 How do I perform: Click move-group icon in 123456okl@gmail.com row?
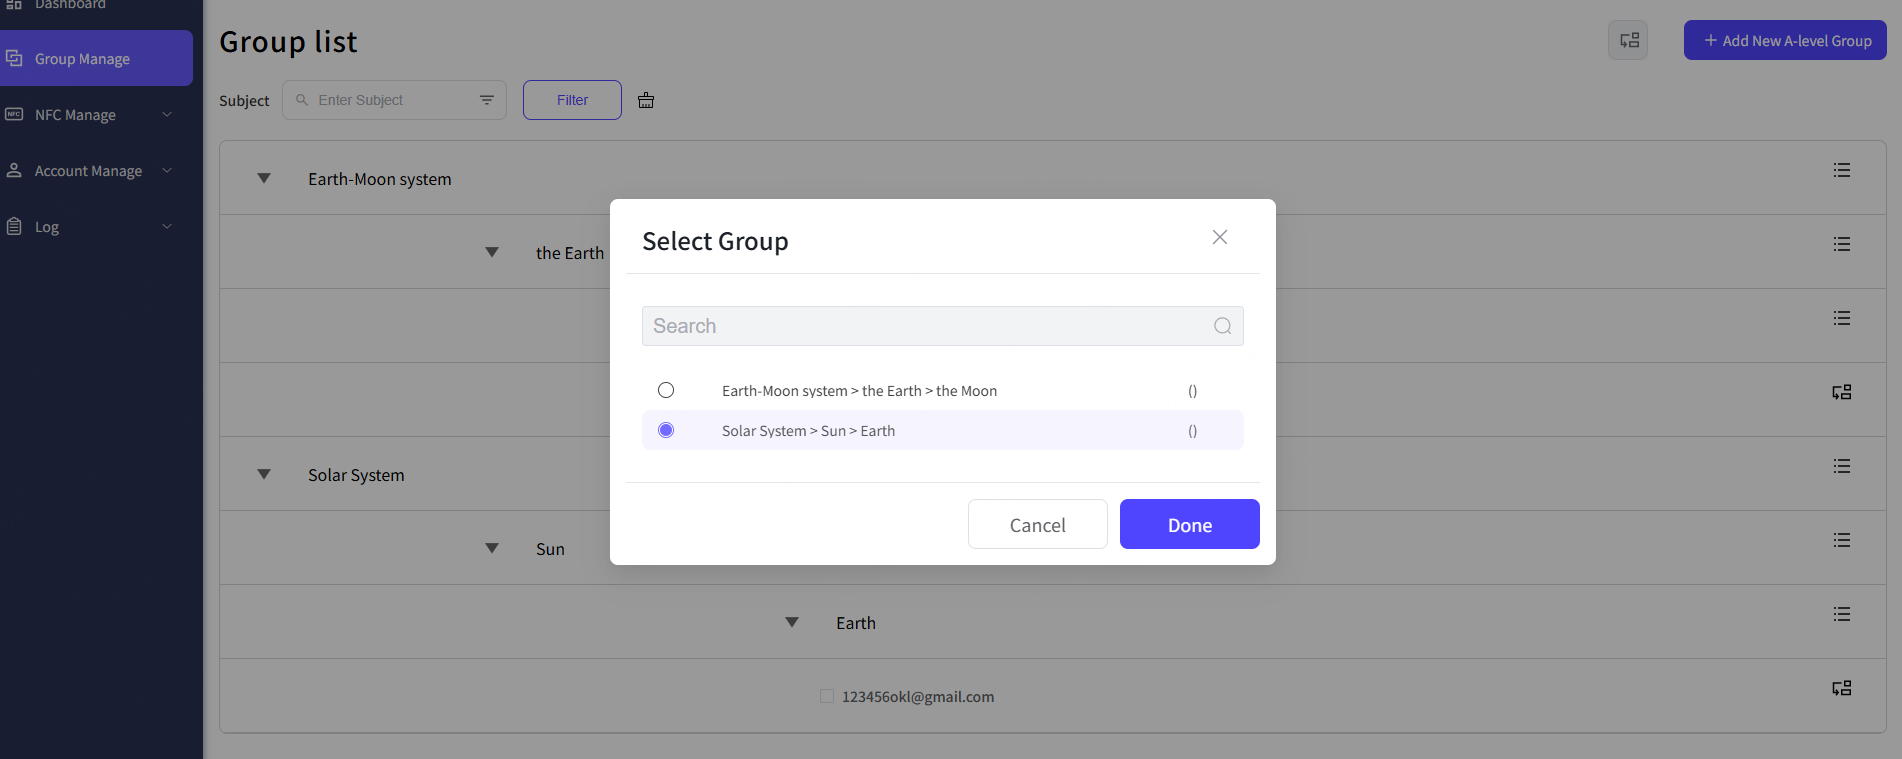[1841, 688]
